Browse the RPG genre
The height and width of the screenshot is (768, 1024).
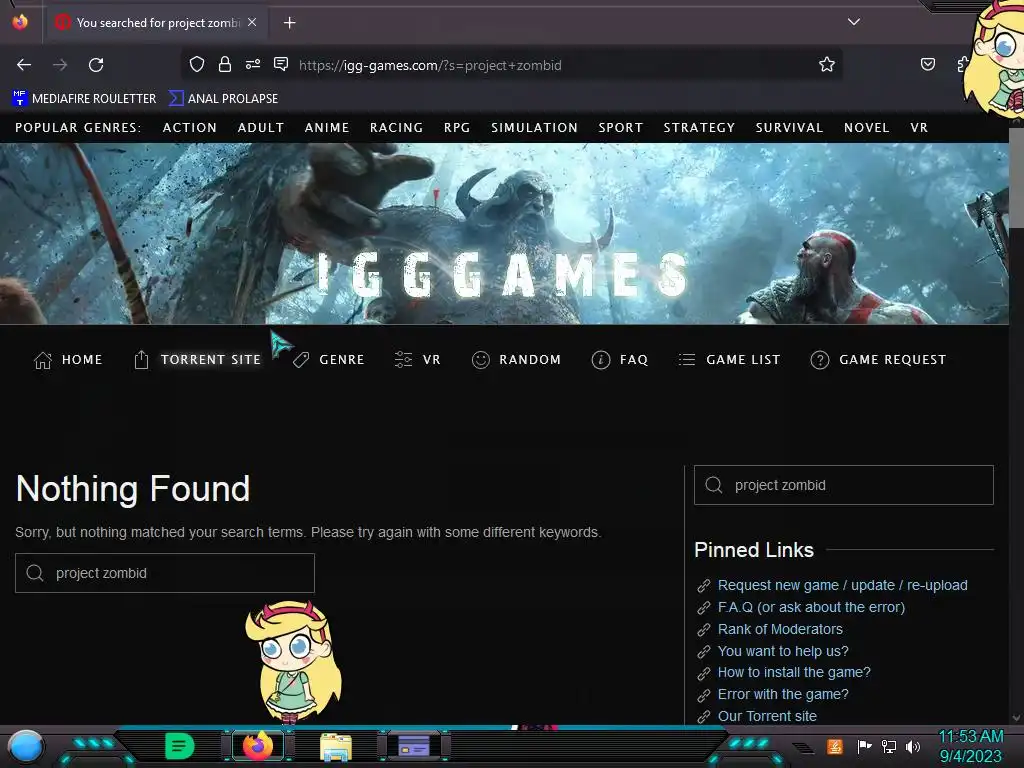click(457, 128)
